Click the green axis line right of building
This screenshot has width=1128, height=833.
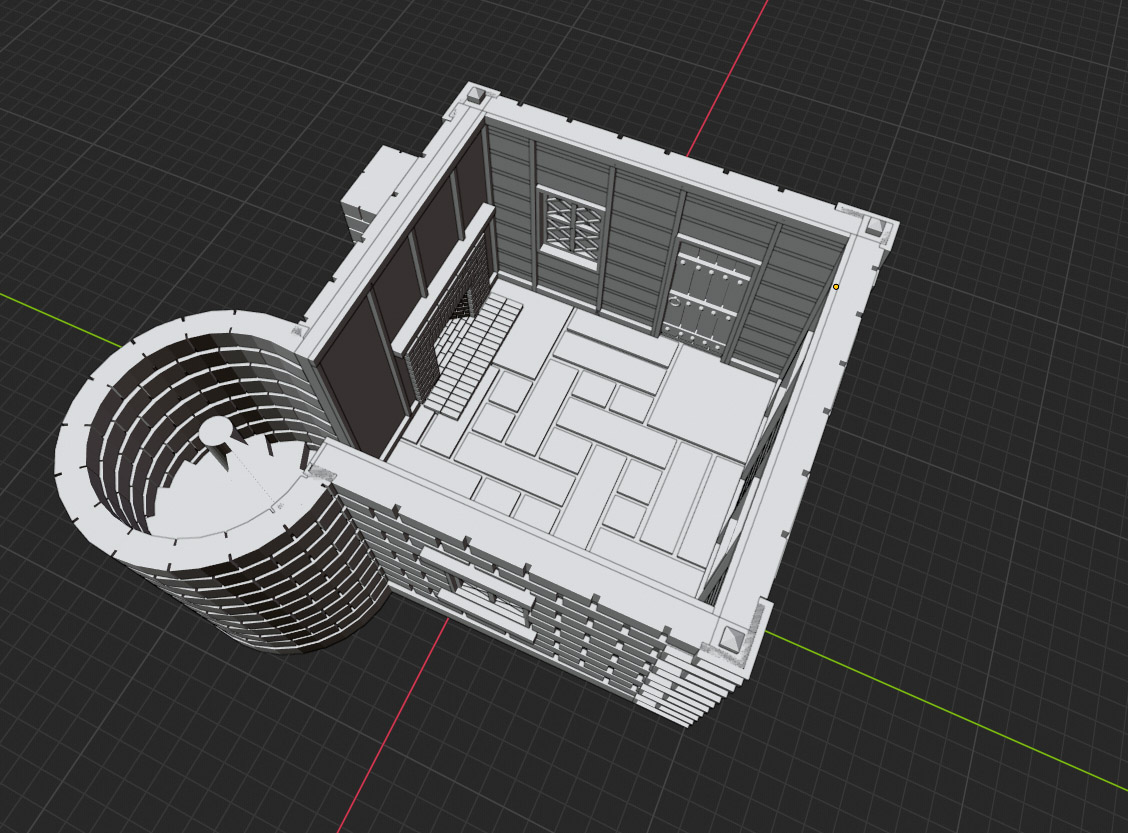coord(950,712)
